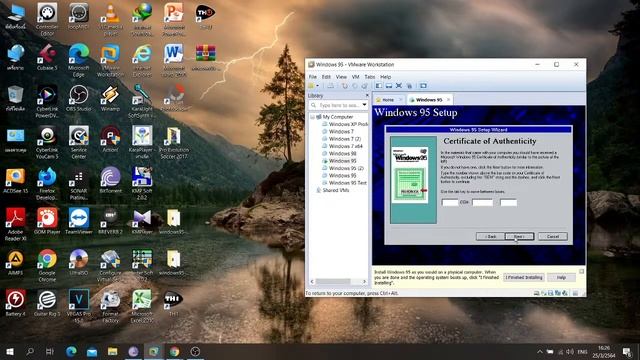Open the VM menu
The image size is (640, 360).
356,77
